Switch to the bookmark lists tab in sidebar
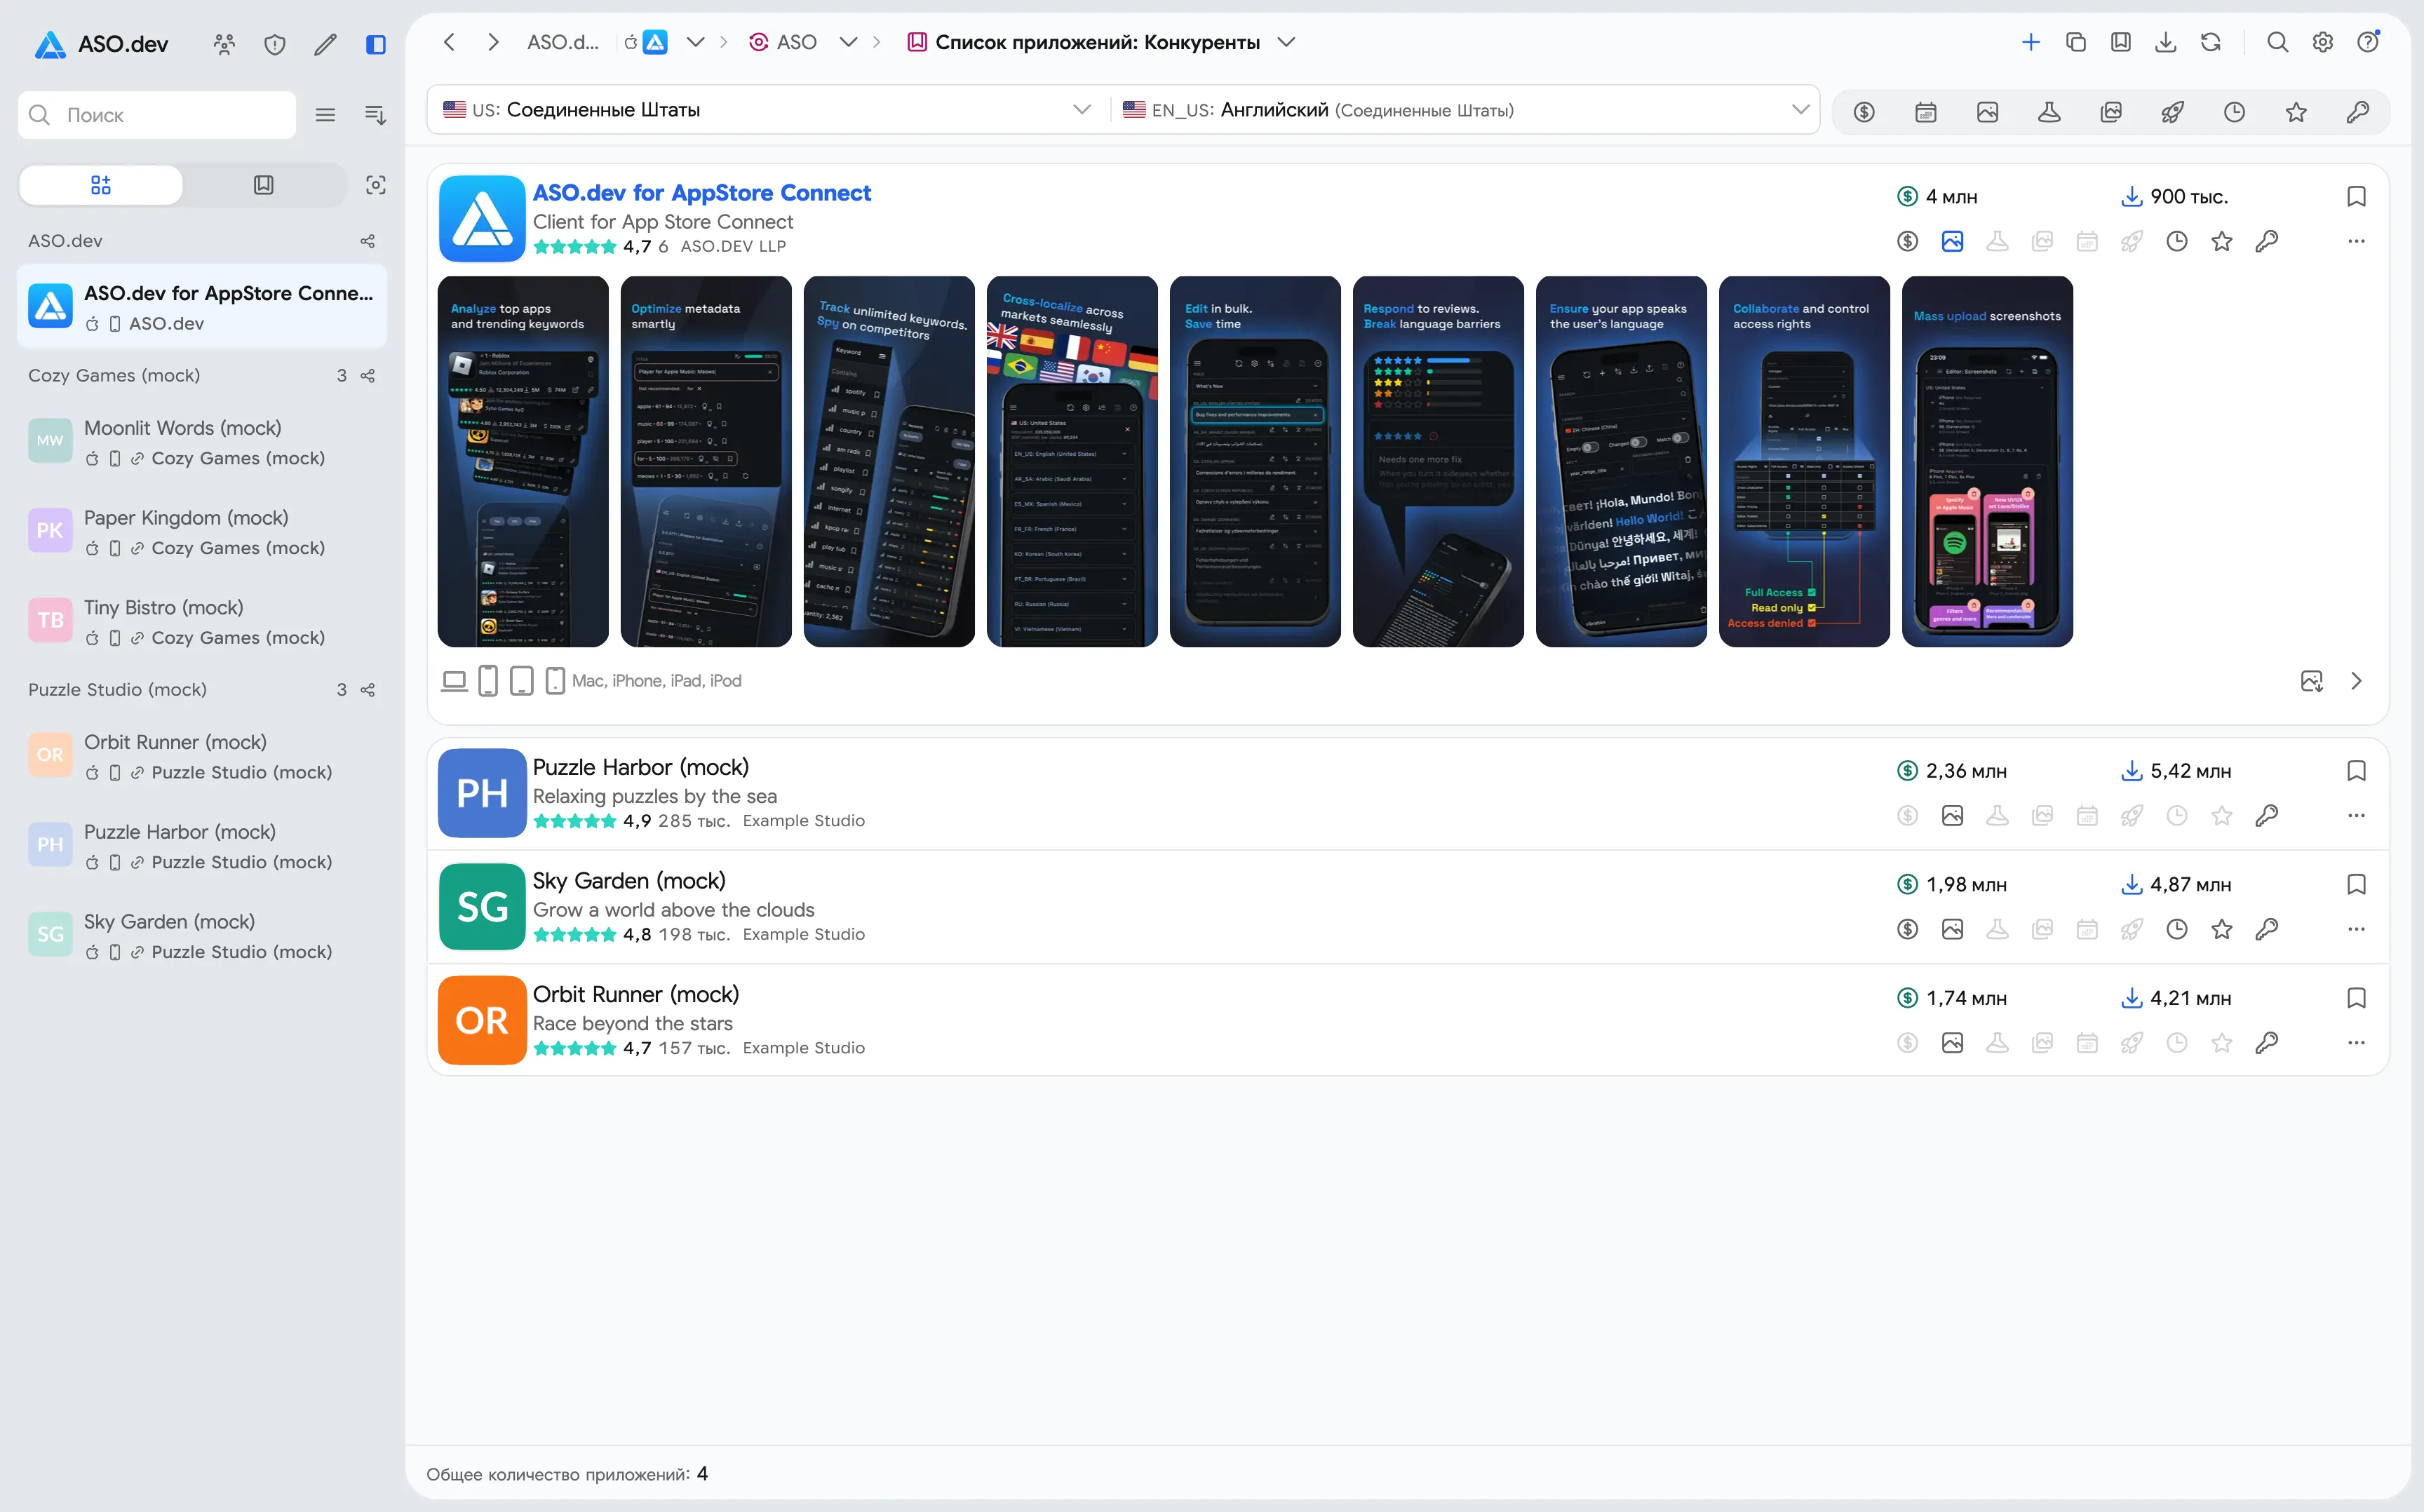The height and width of the screenshot is (1512, 2424). click(x=263, y=185)
